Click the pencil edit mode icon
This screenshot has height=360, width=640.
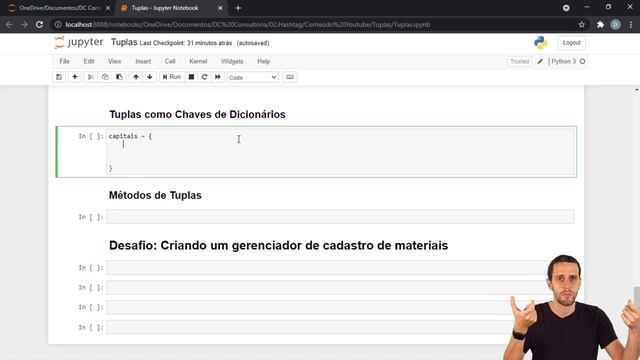pos(540,62)
